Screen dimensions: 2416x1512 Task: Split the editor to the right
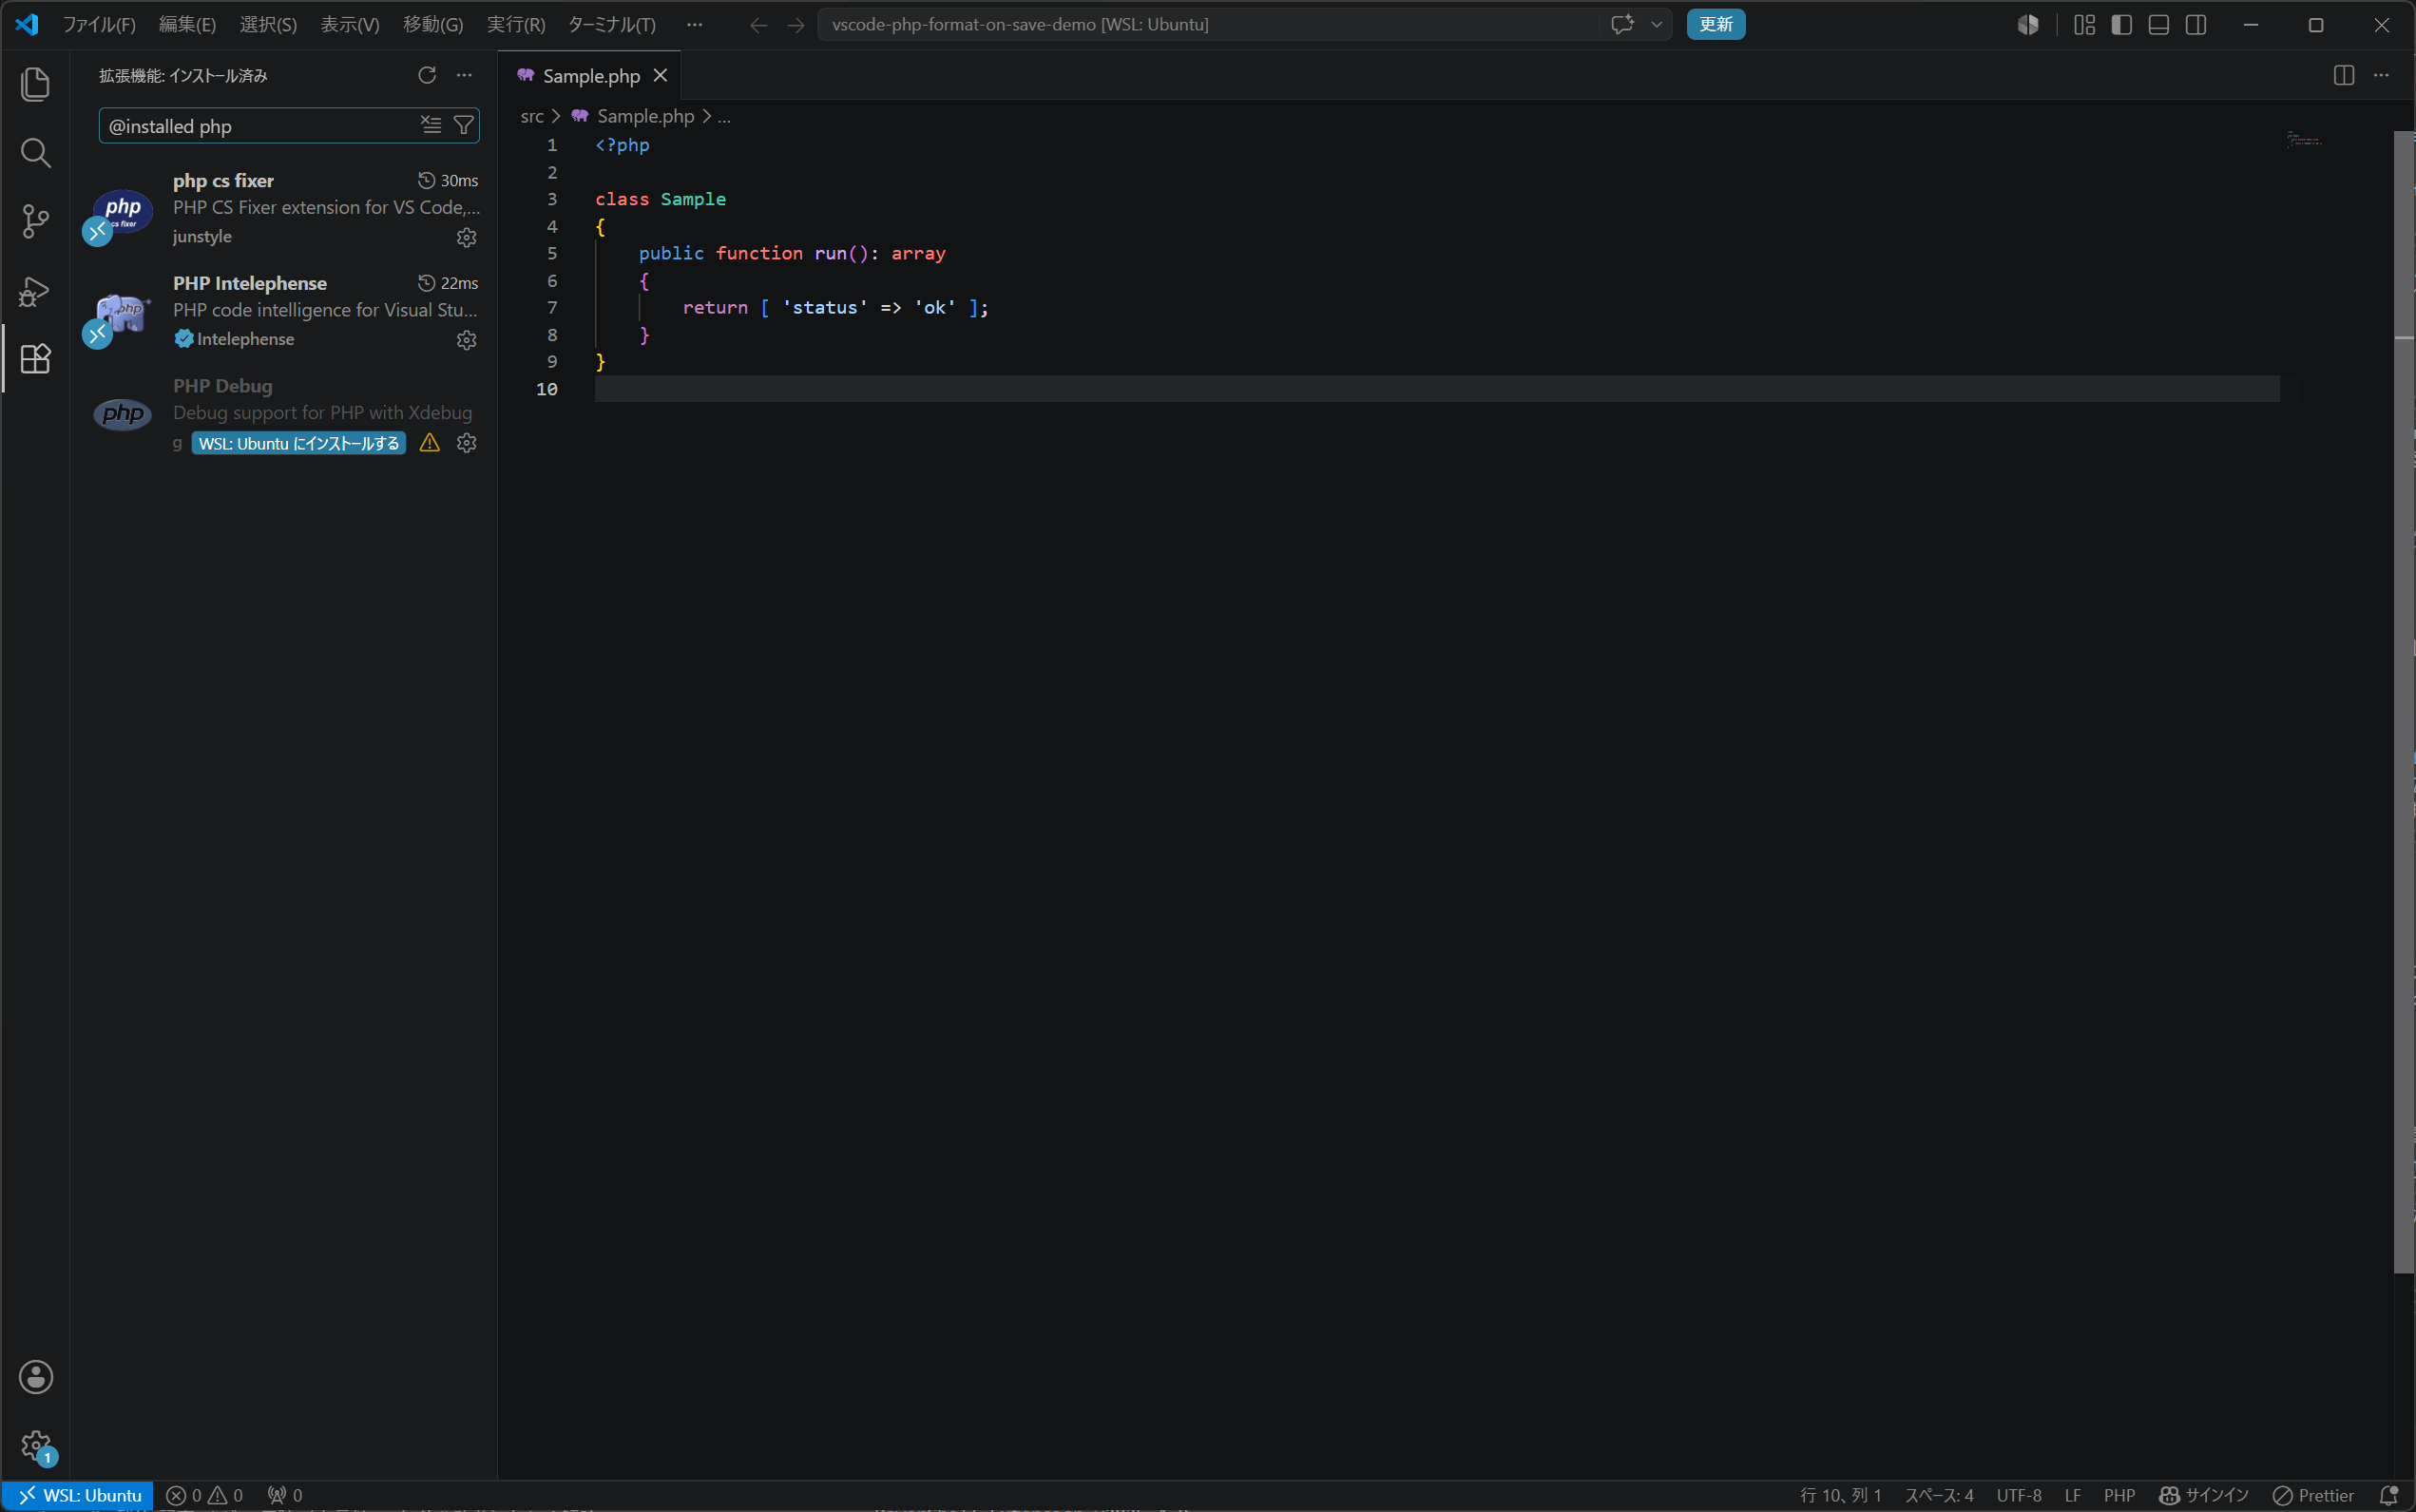click(x=2343, y=75)
